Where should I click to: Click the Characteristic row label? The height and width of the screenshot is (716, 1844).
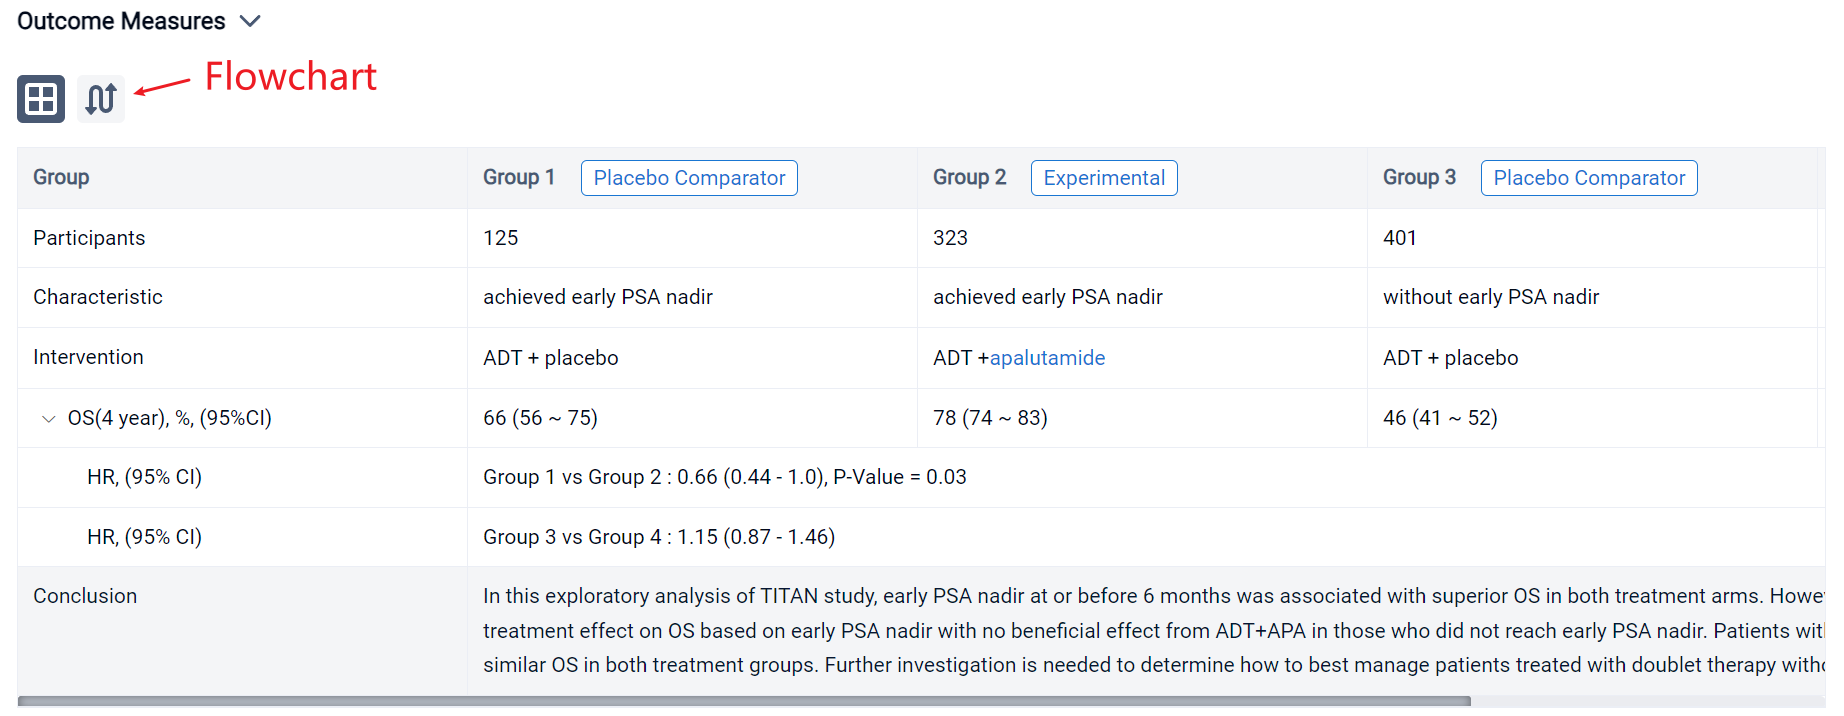click(97, 297)
